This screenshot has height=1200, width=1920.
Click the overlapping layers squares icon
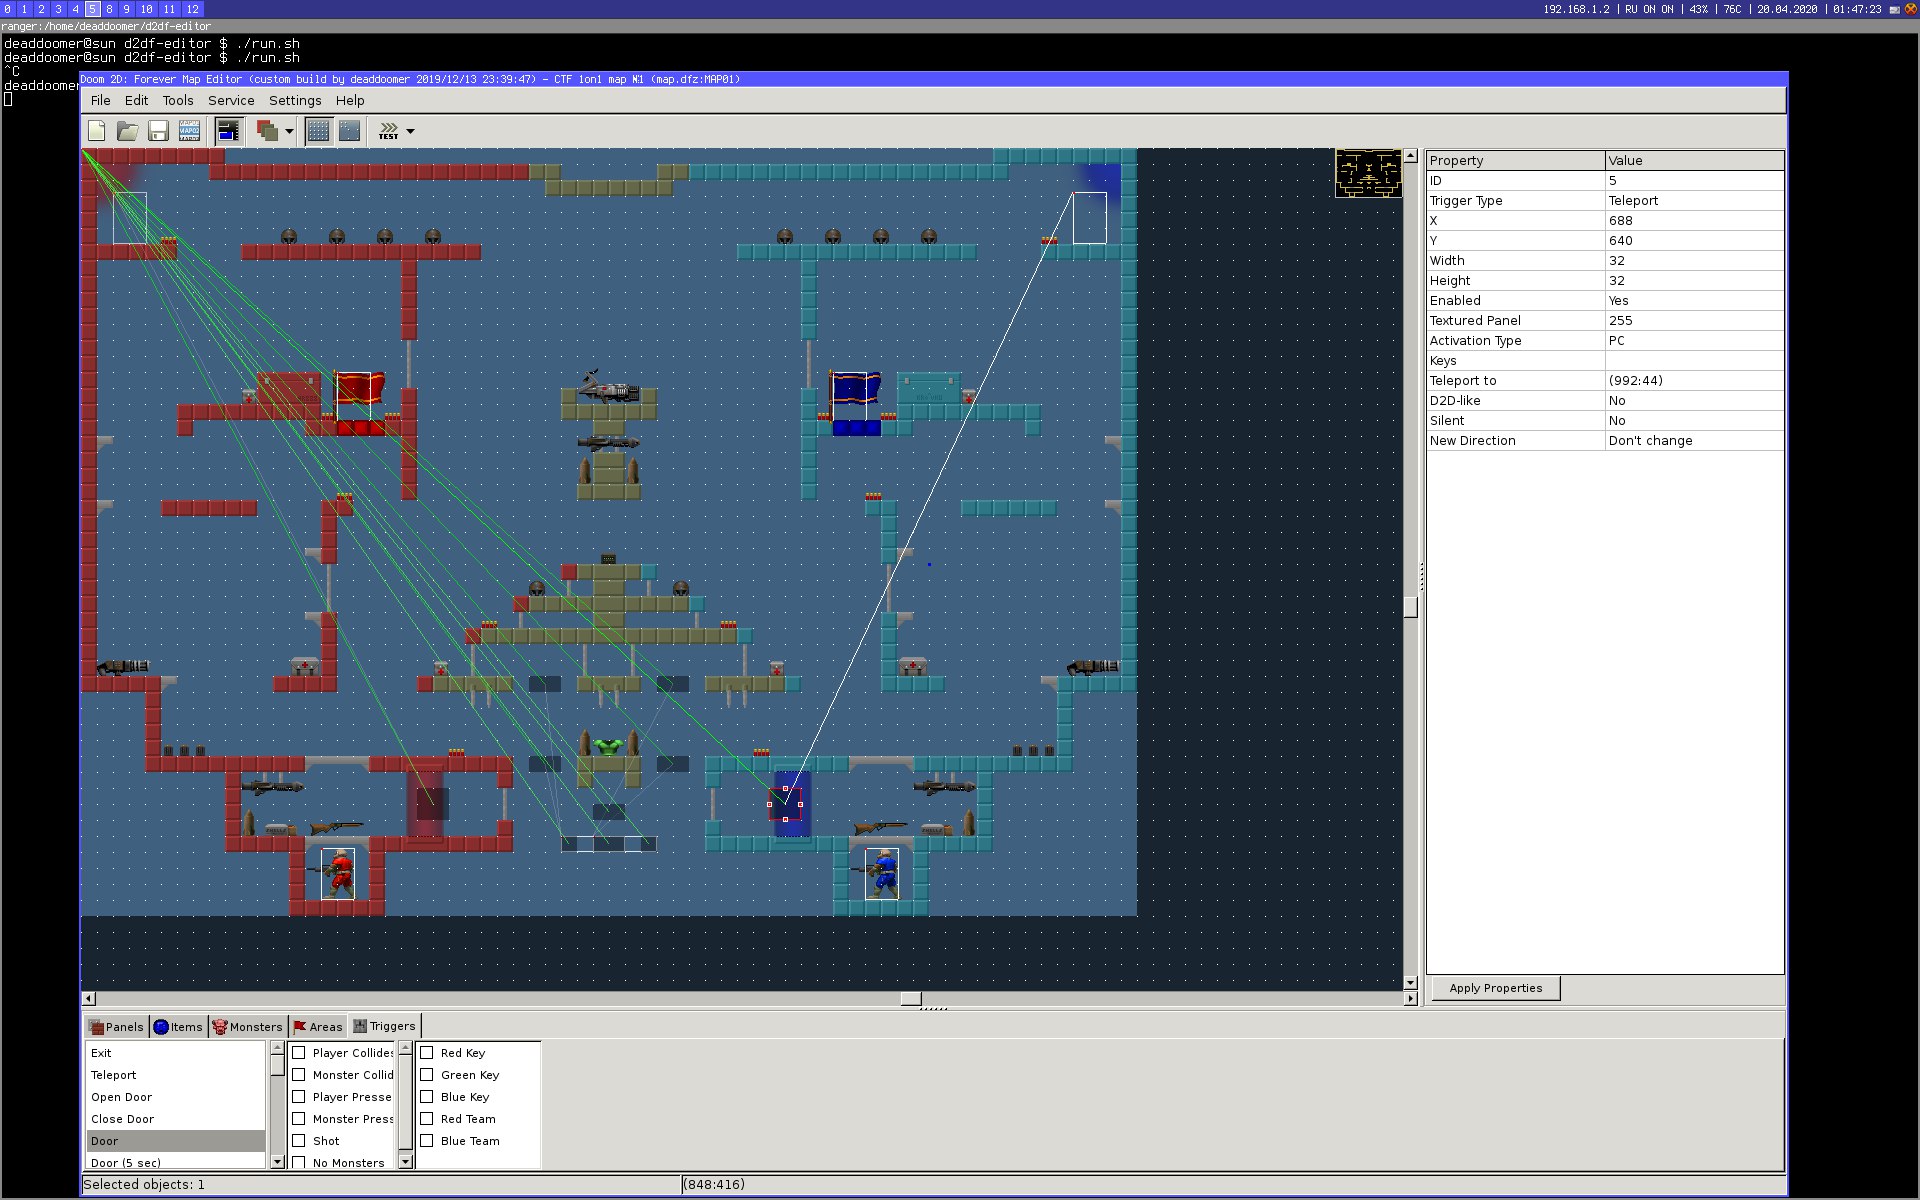coord(267,131)
